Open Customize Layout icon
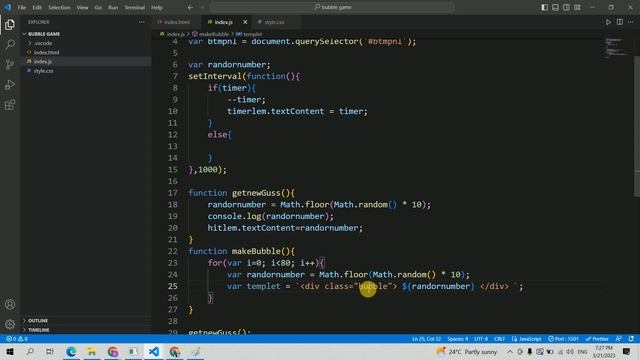The image size is (640, 360). coord(577,7)
